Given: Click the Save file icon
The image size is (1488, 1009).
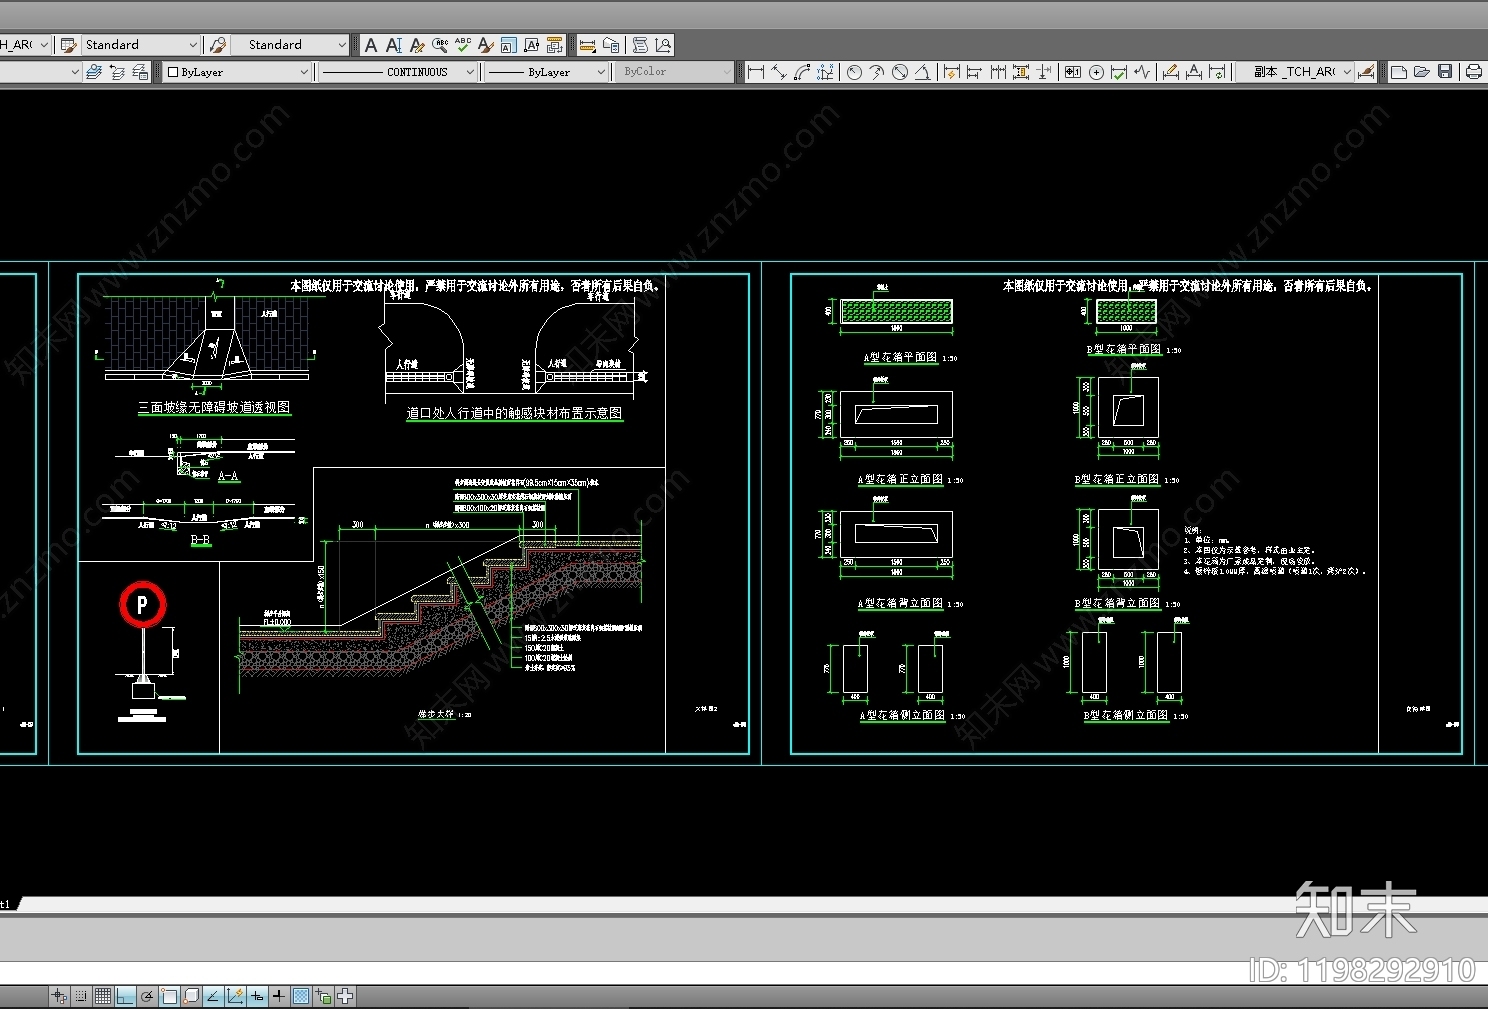Looking at the screenshot, I should point(1445,72).
